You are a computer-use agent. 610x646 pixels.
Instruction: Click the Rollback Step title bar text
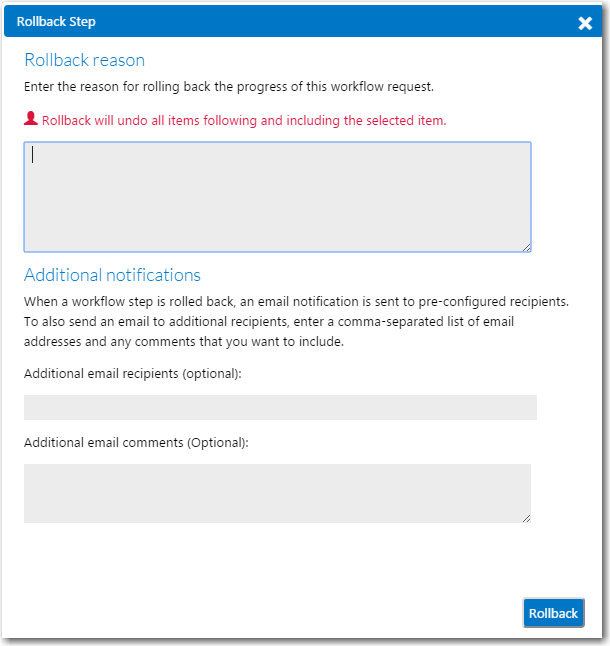click(x=56, y=21)
